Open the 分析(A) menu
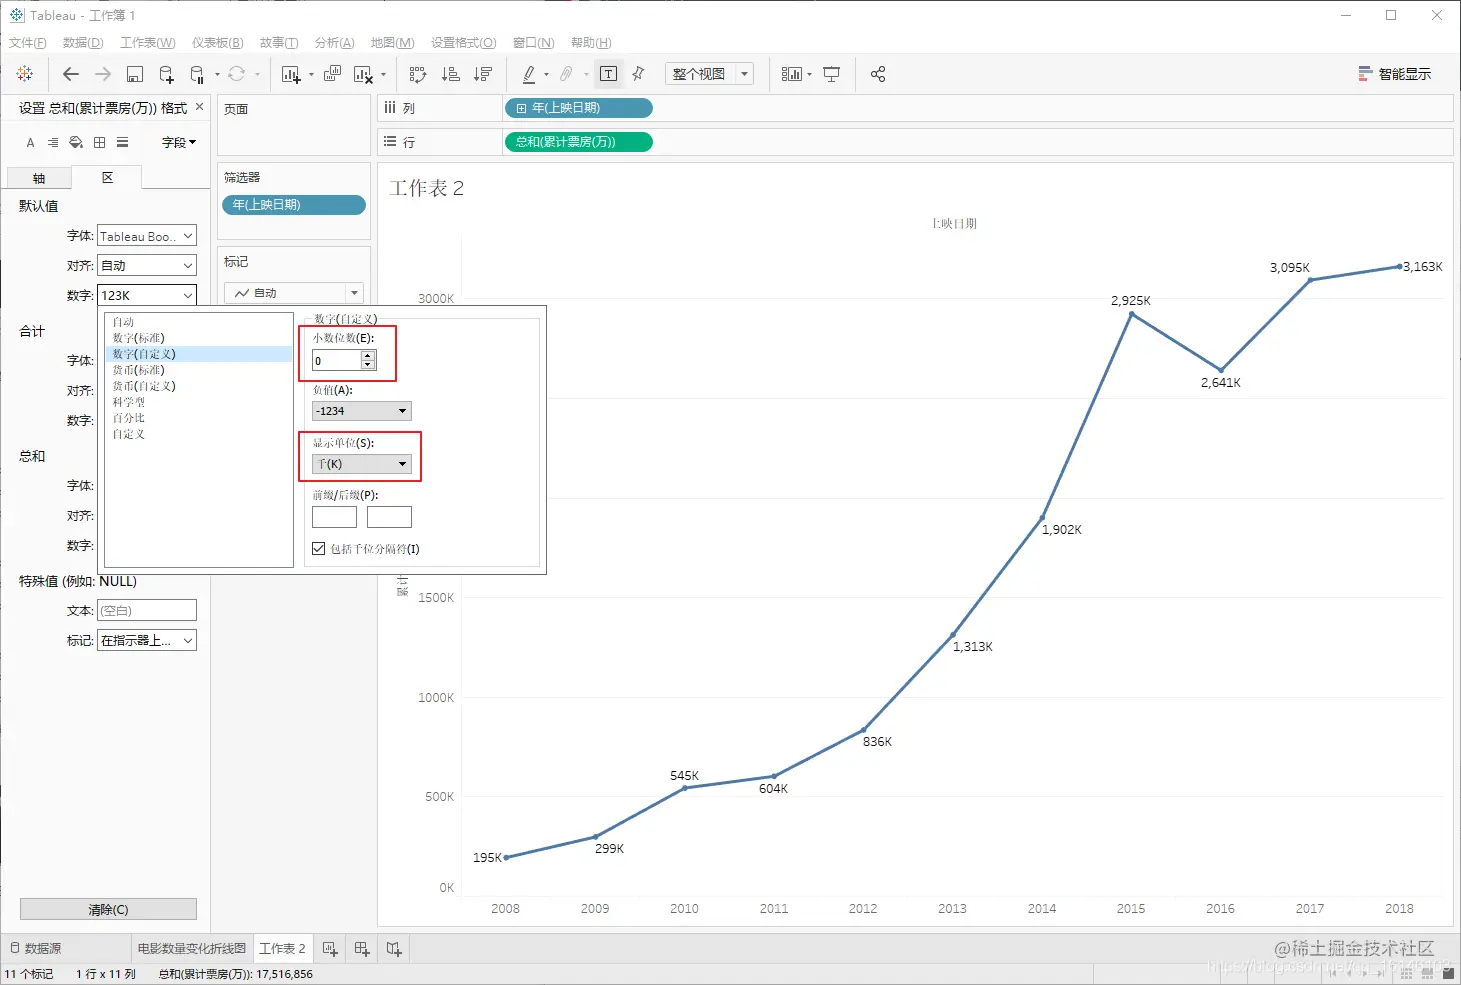Viewport: 1461px width, 985px height. pyautogui.click(x=335, y=43)
